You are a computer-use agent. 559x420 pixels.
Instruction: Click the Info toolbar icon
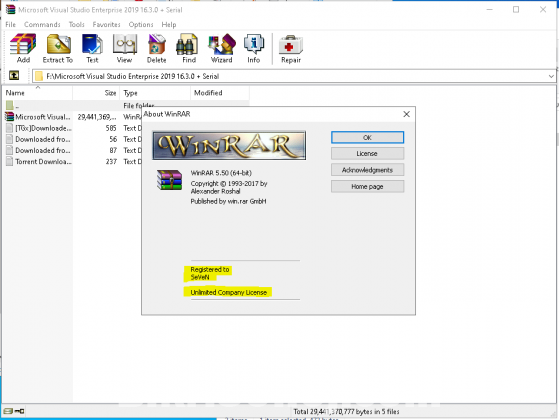254,44
